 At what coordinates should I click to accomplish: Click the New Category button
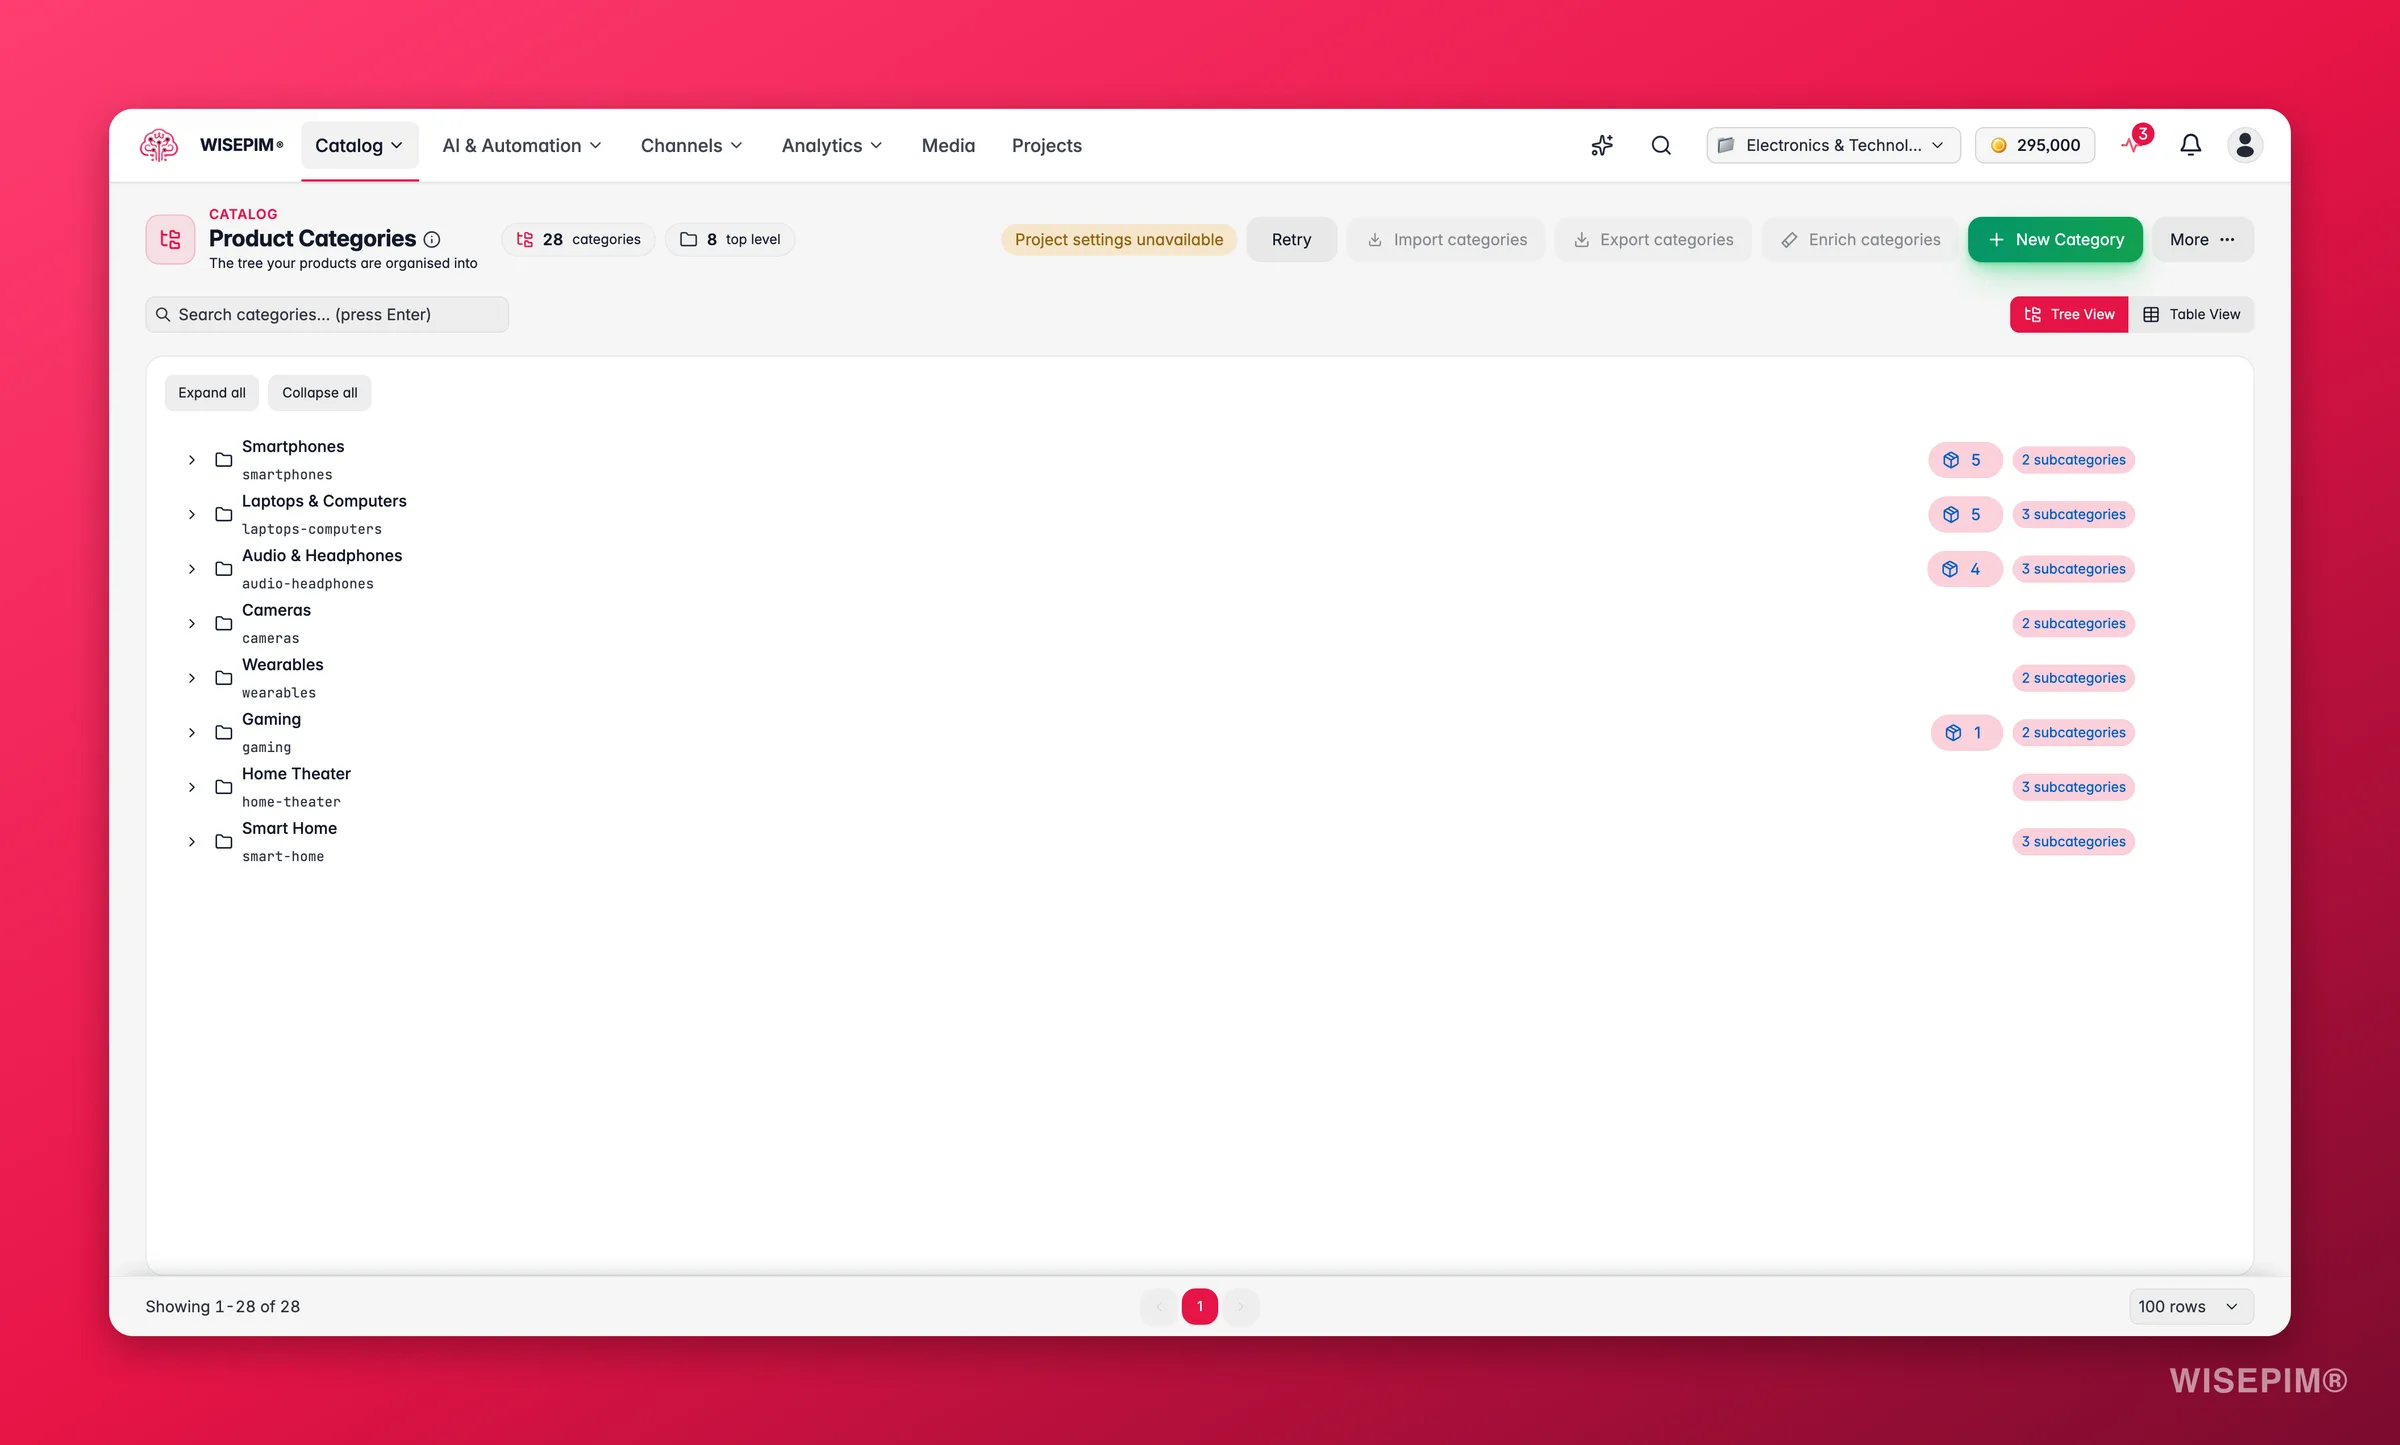pos(2055,239)
